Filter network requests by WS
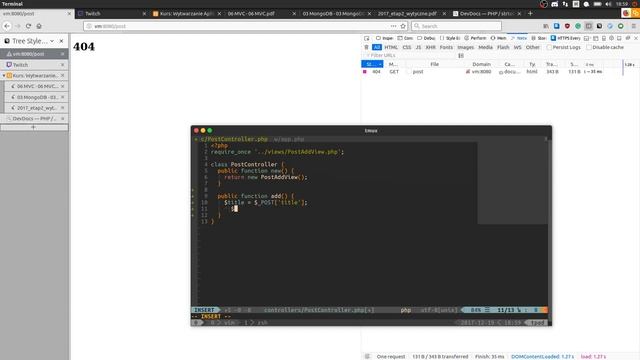Viewport: 640px width, 360px height. click(x=518, y=47)
